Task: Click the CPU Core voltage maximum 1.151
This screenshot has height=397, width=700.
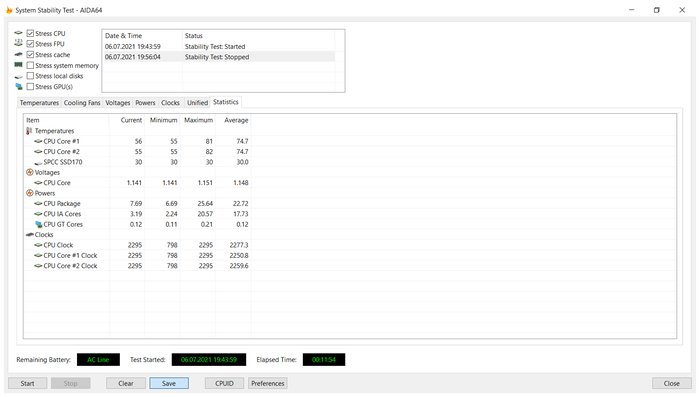Action: [205, 183]
